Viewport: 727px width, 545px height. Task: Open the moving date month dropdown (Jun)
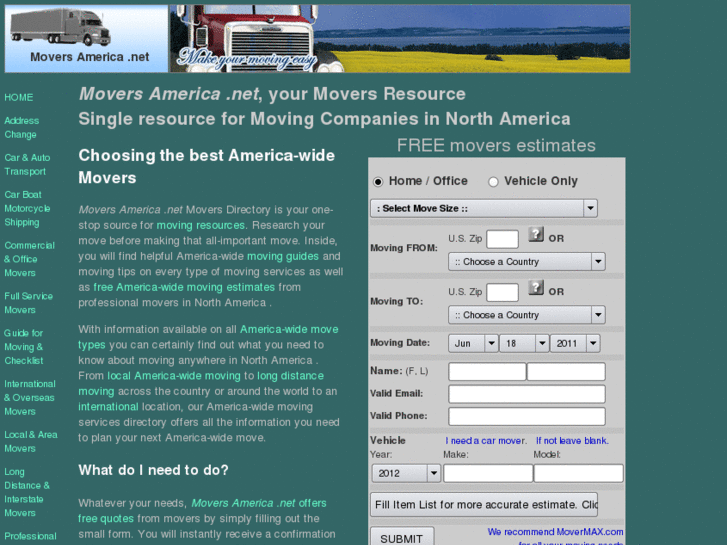pos(473,344)
